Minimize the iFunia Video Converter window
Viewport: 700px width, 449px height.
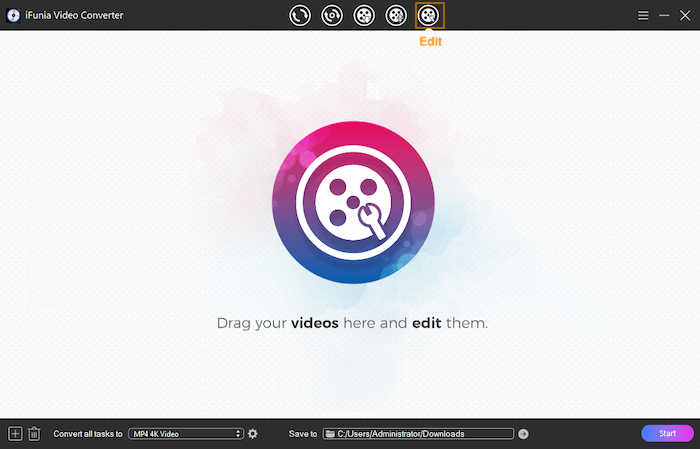pos(664,15)
